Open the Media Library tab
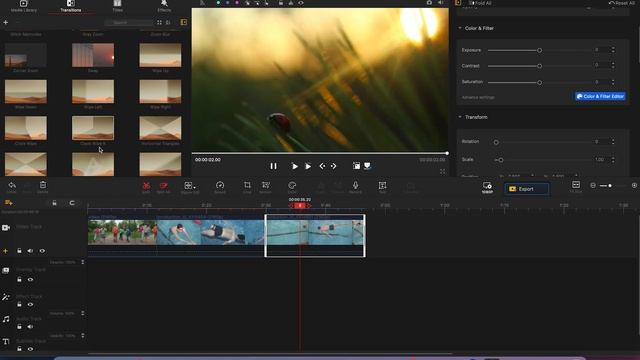640x360 pixels. click(24, 6)
